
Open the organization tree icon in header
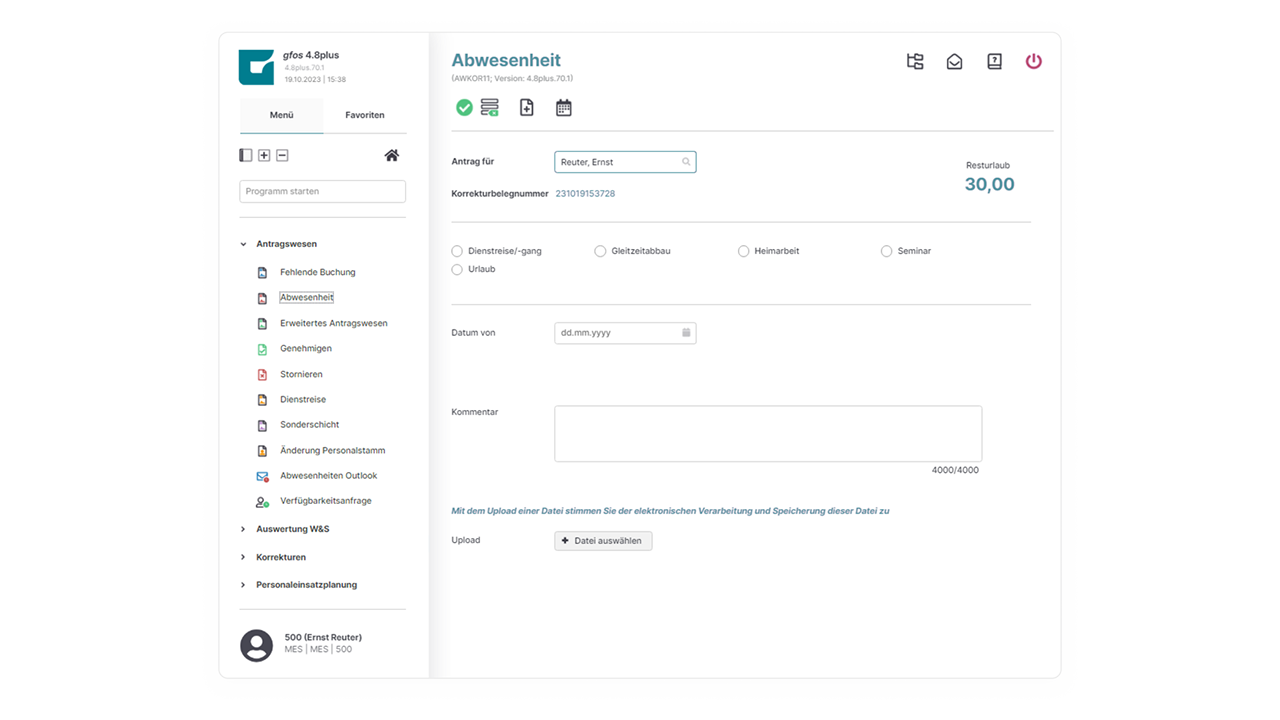(x=915, y=61)
